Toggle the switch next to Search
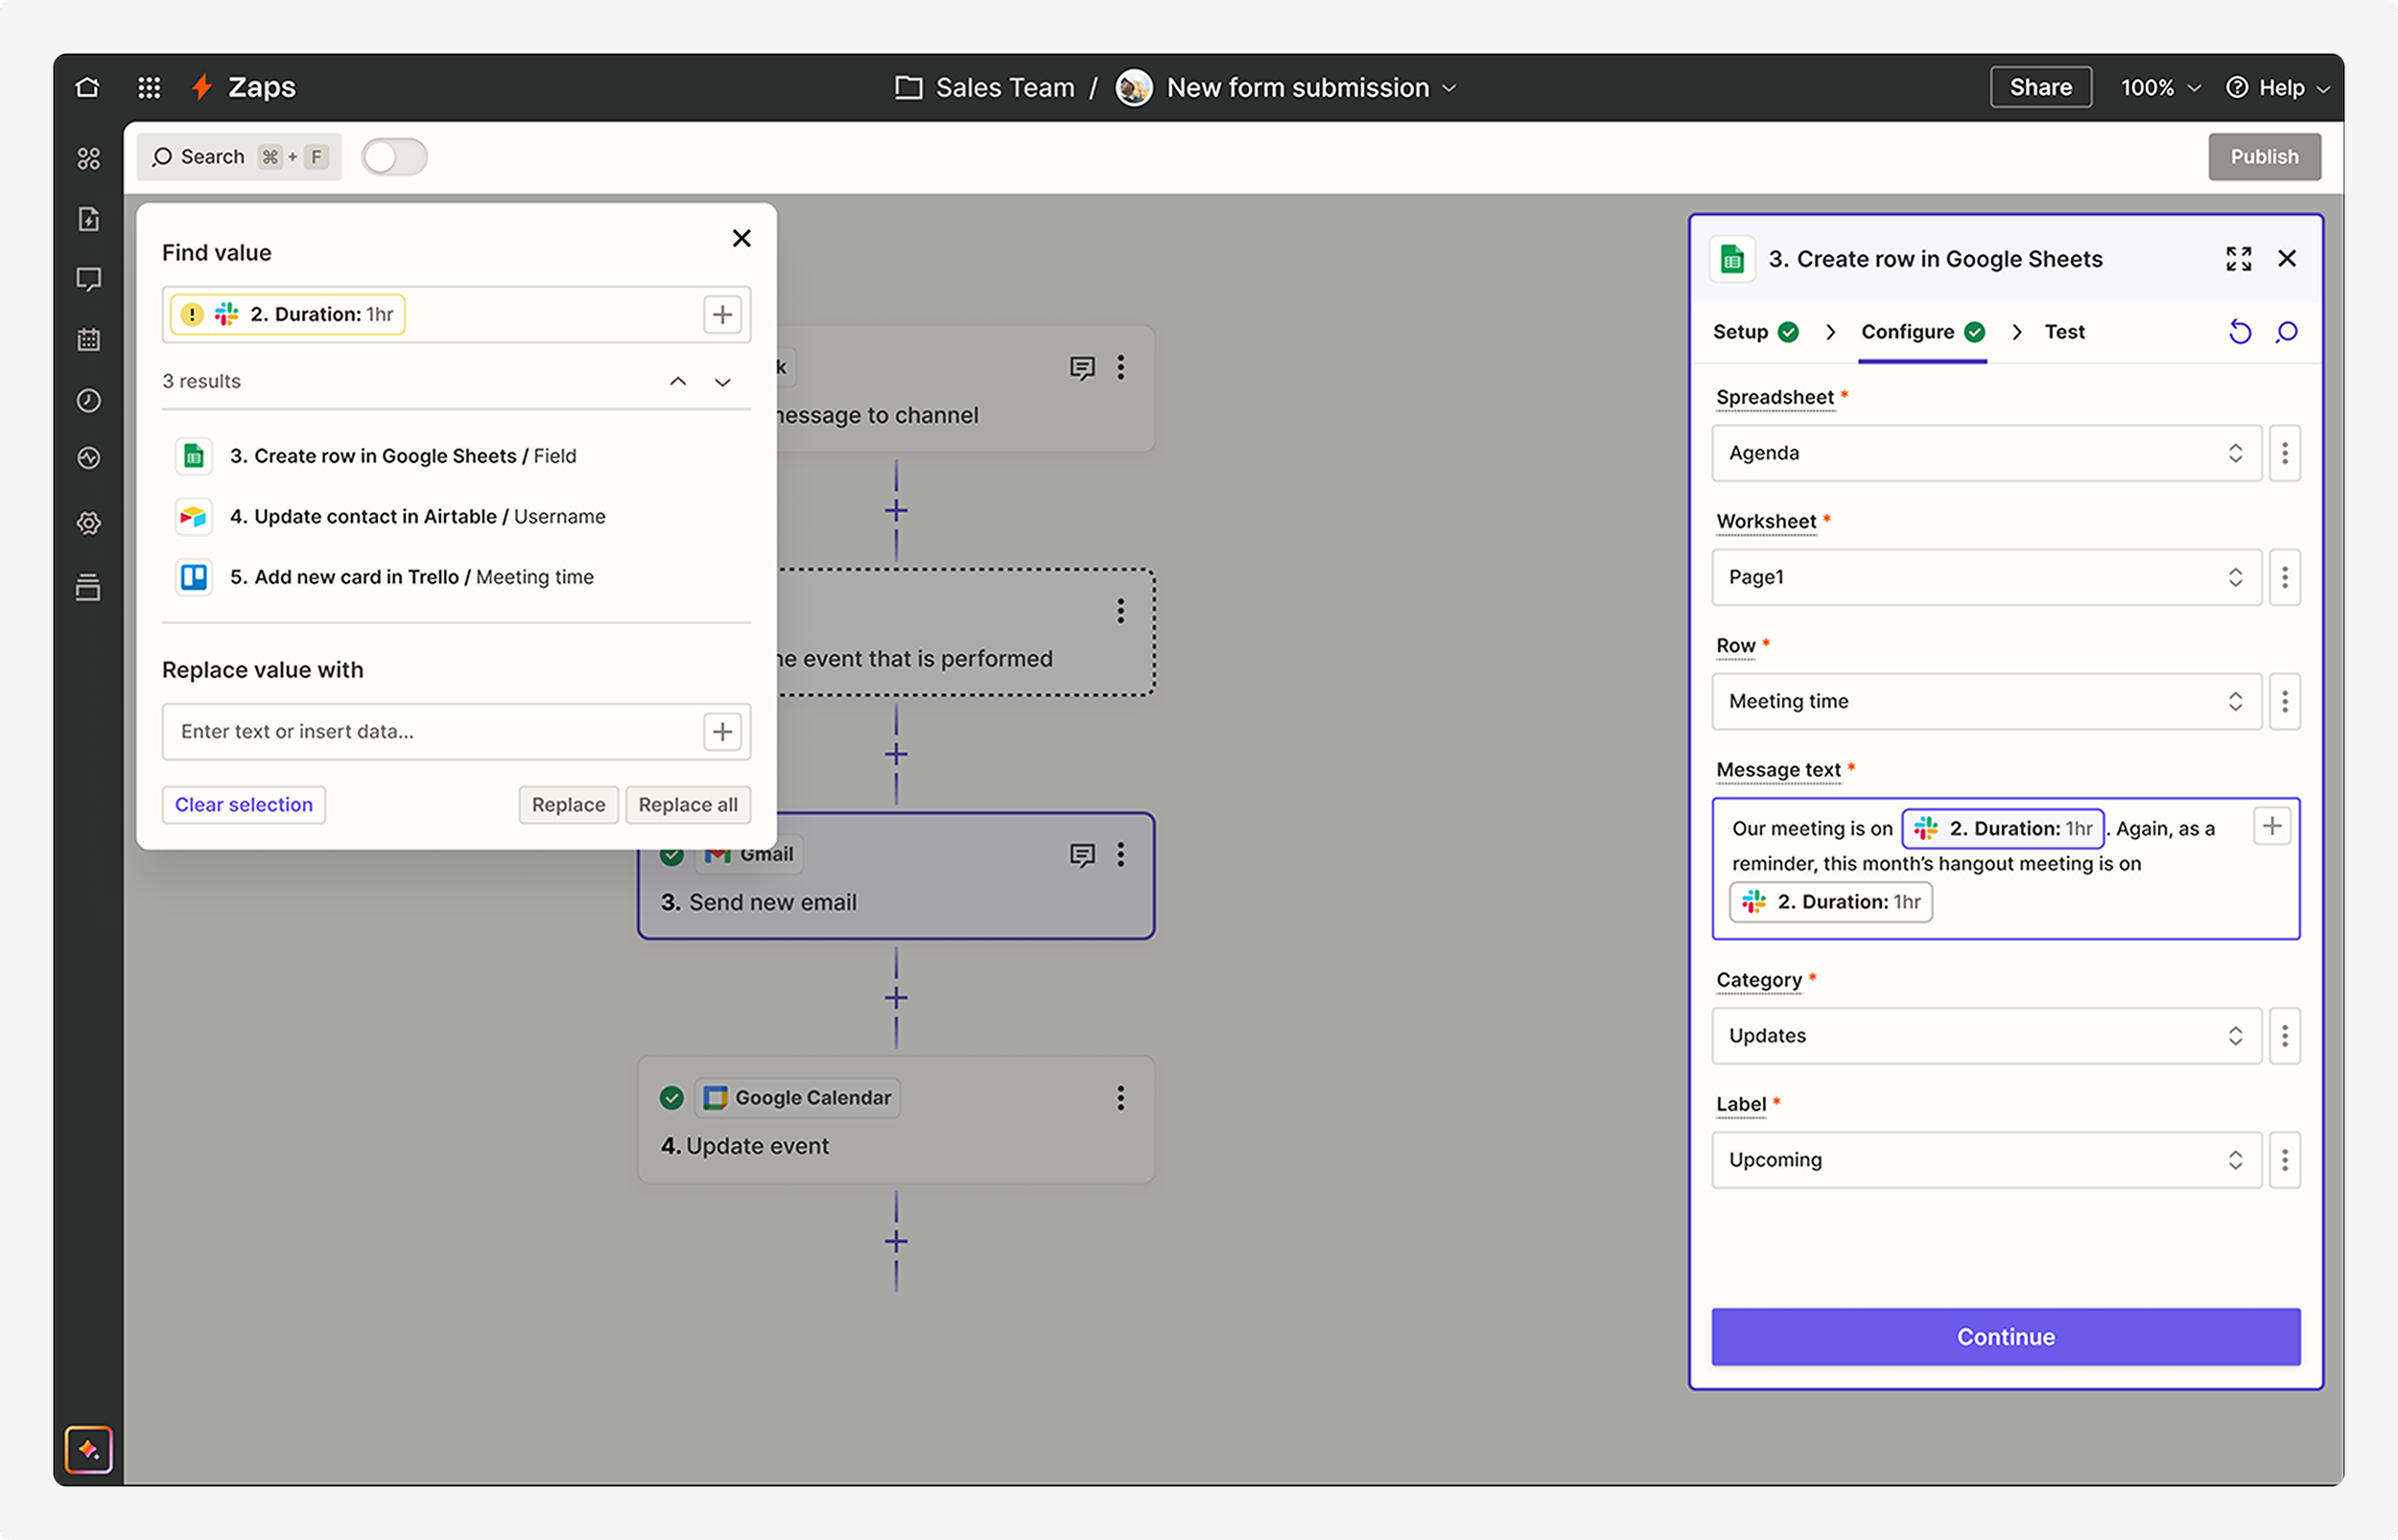This screenshot has height=1540, width=2398. (394, 157)
